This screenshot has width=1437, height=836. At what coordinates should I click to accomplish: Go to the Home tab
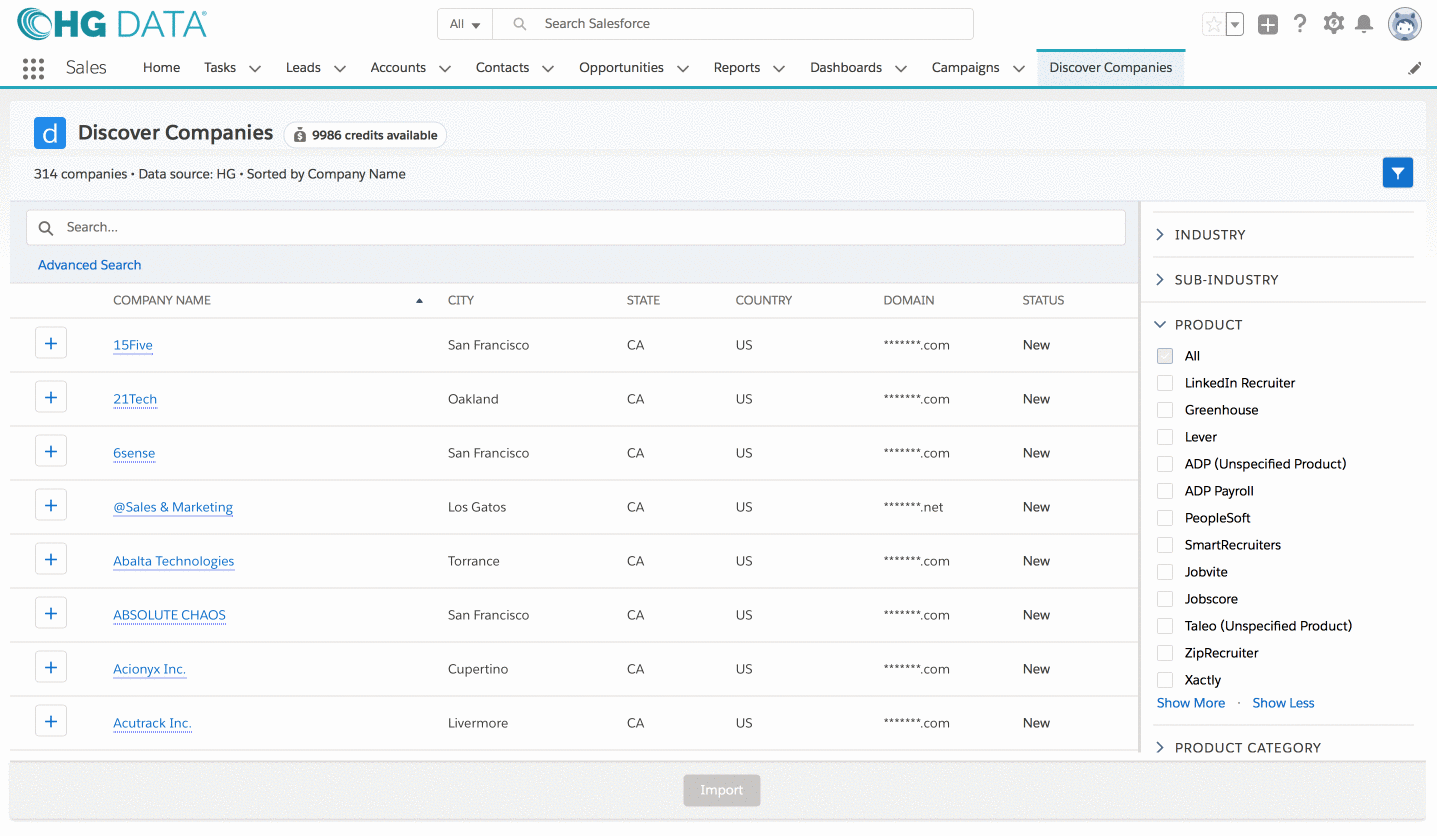pos(161,68)
